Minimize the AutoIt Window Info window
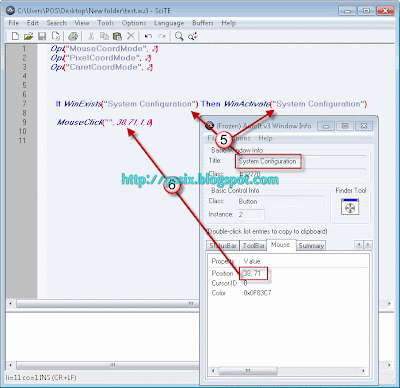The image size is (400, 388). point(326,126)
